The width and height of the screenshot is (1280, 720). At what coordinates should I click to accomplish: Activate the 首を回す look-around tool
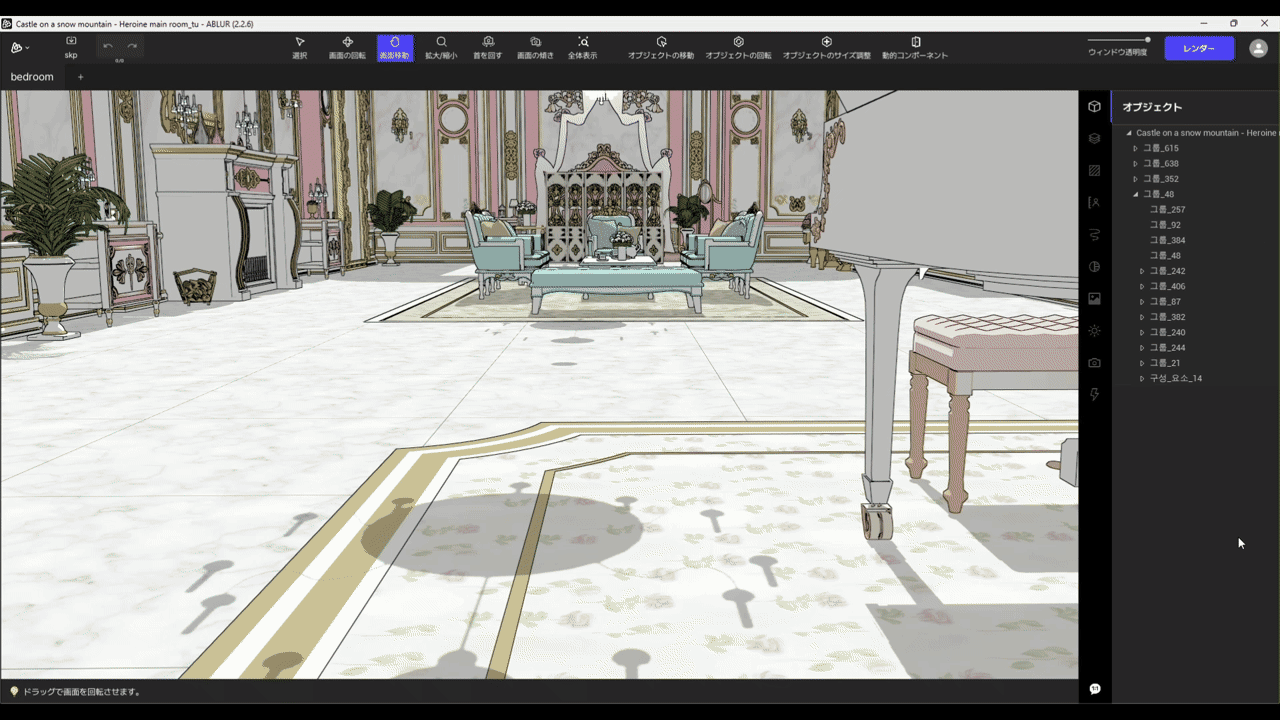coord(488,48)
